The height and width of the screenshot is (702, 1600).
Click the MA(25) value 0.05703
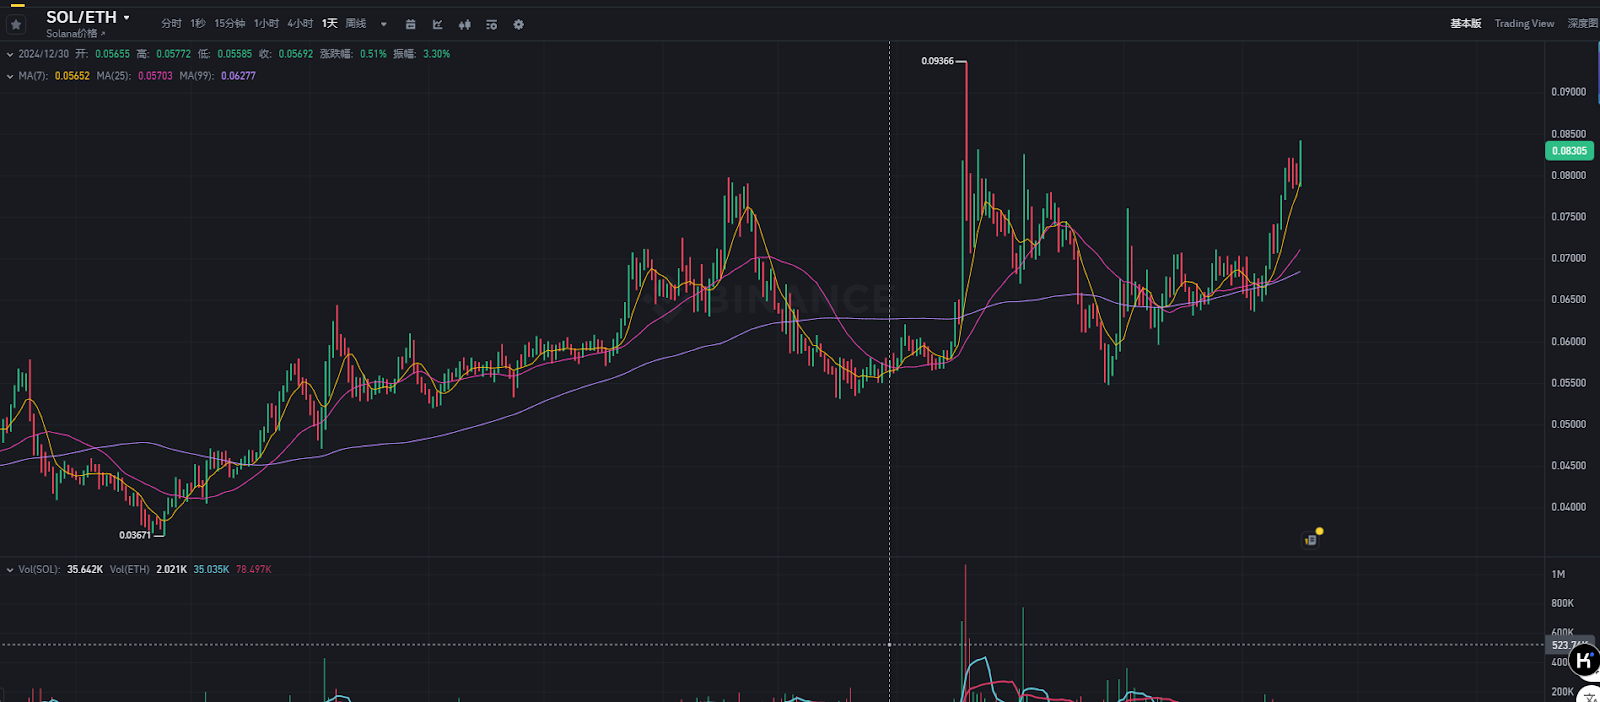coord(155,76)
